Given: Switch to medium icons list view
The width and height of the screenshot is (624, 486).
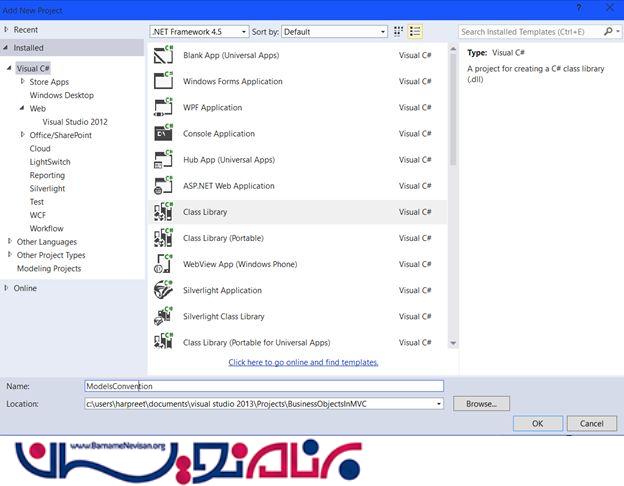Looking at the screenshot, I should (x=415, y=32).
